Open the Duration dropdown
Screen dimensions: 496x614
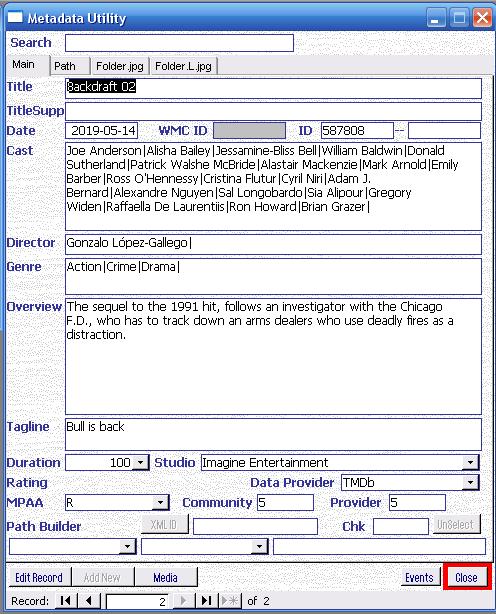(140, 462)
